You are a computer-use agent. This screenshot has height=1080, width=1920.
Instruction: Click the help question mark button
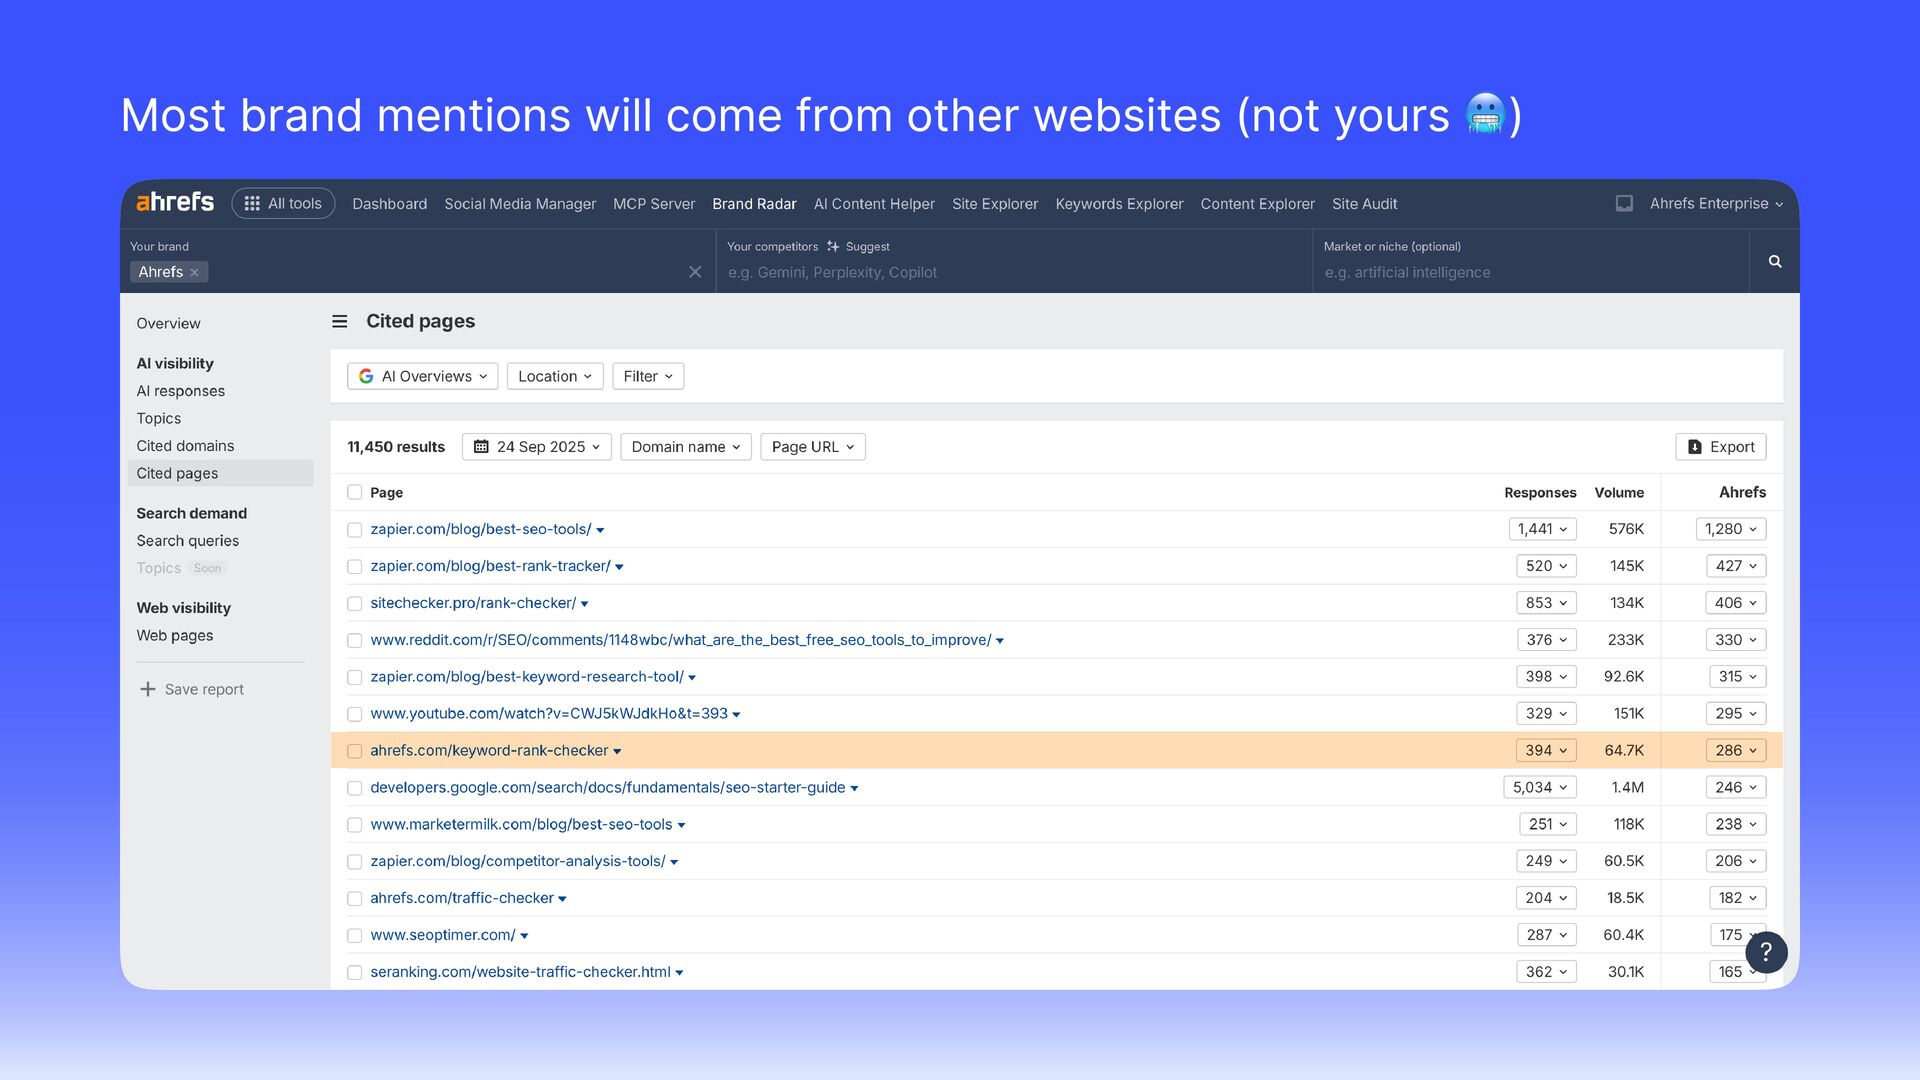click(x=1765, y=952)
